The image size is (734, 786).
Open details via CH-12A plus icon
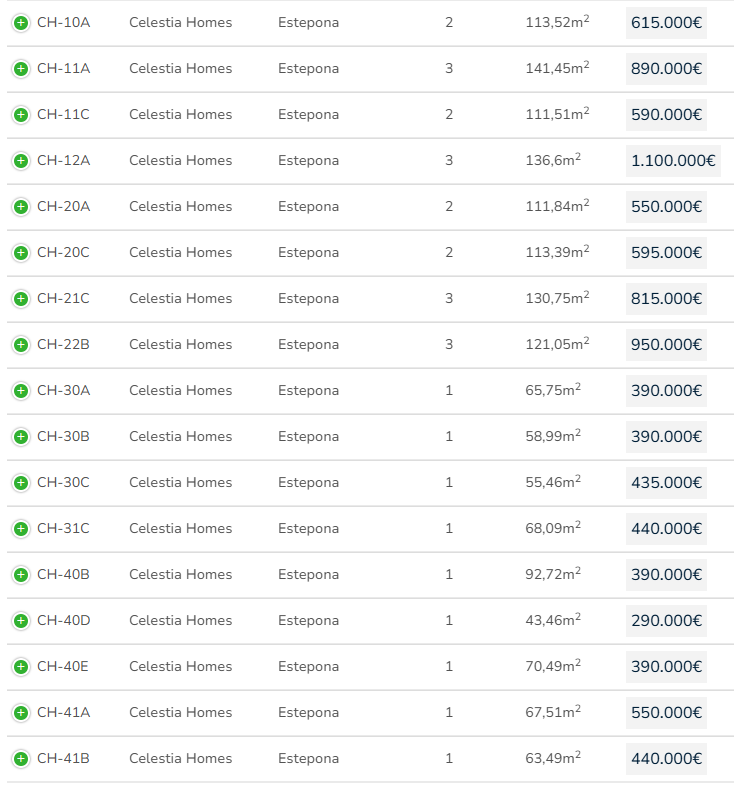(x=21, y=161)
